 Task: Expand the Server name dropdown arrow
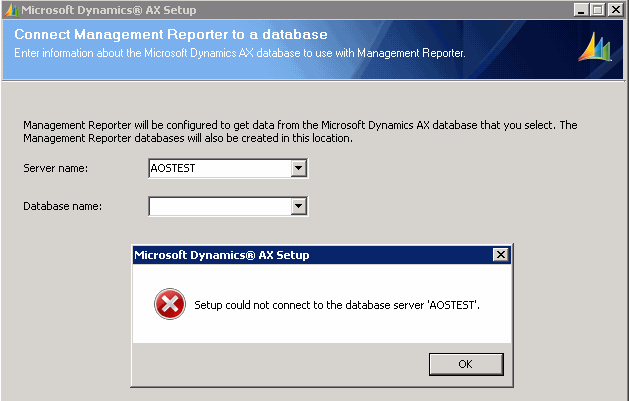pos(298,168)
